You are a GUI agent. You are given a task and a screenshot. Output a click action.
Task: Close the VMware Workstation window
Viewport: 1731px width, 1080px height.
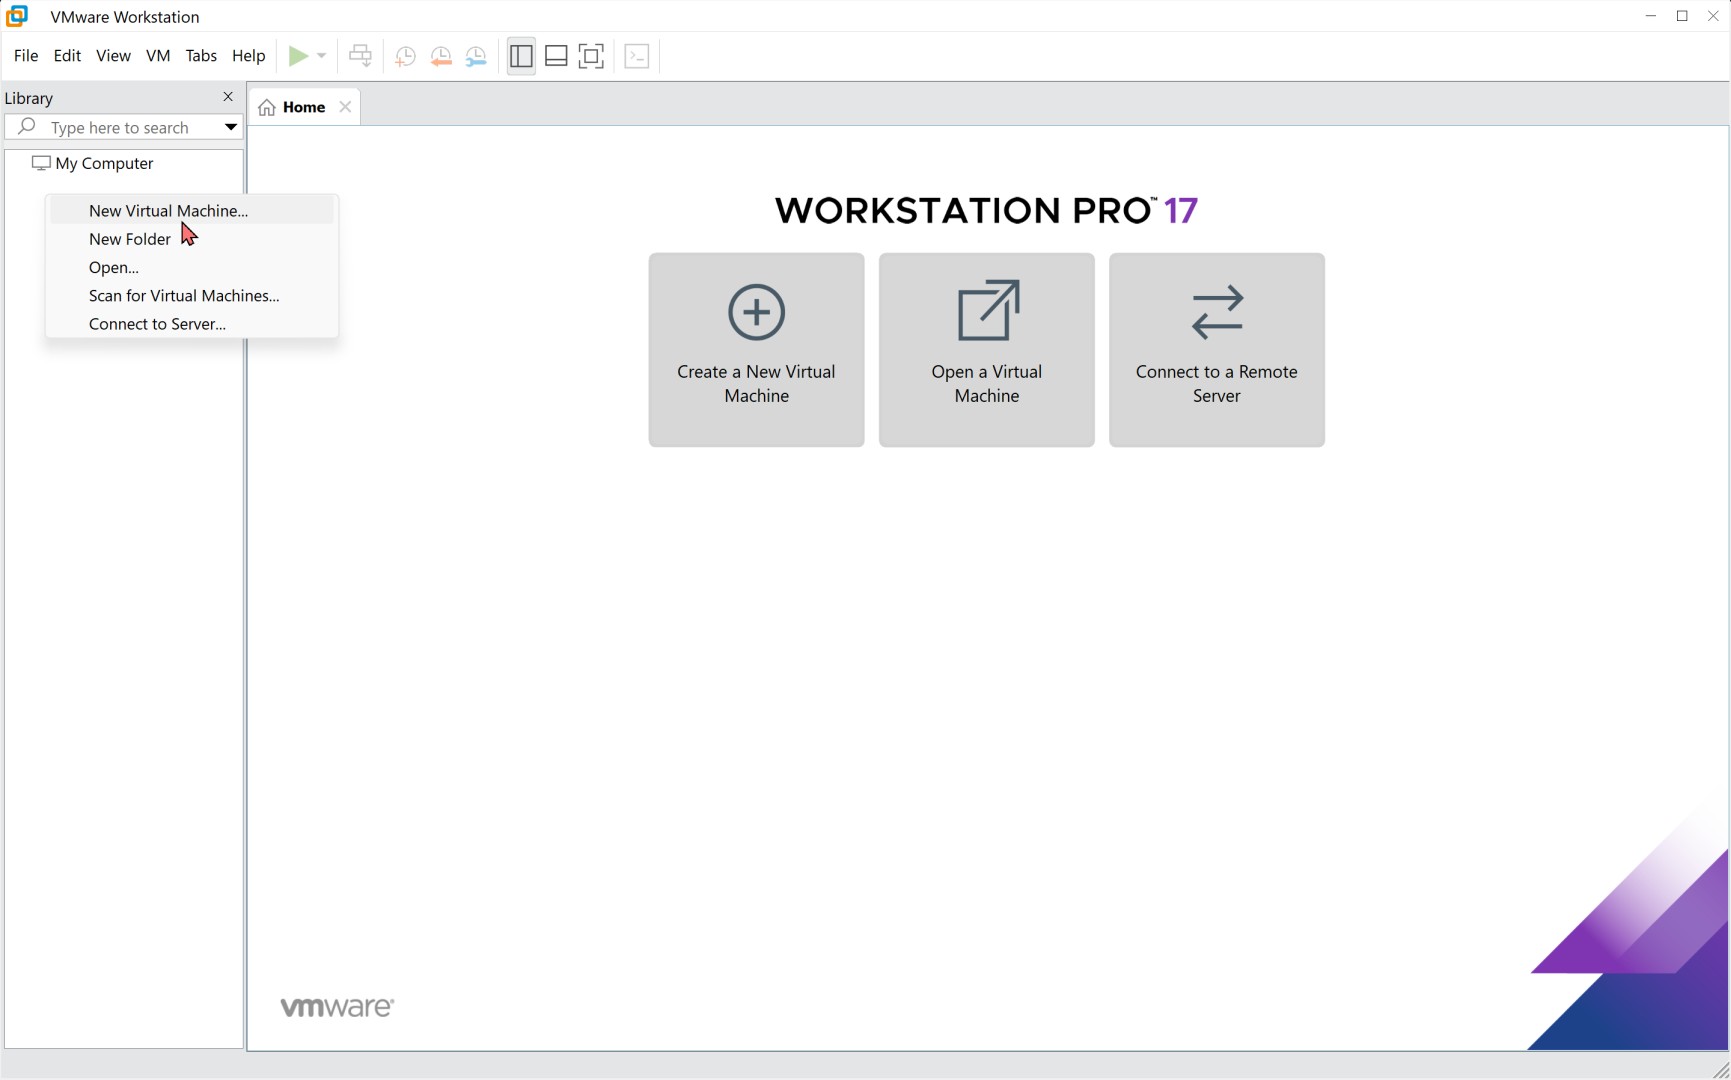(1713, 16)
